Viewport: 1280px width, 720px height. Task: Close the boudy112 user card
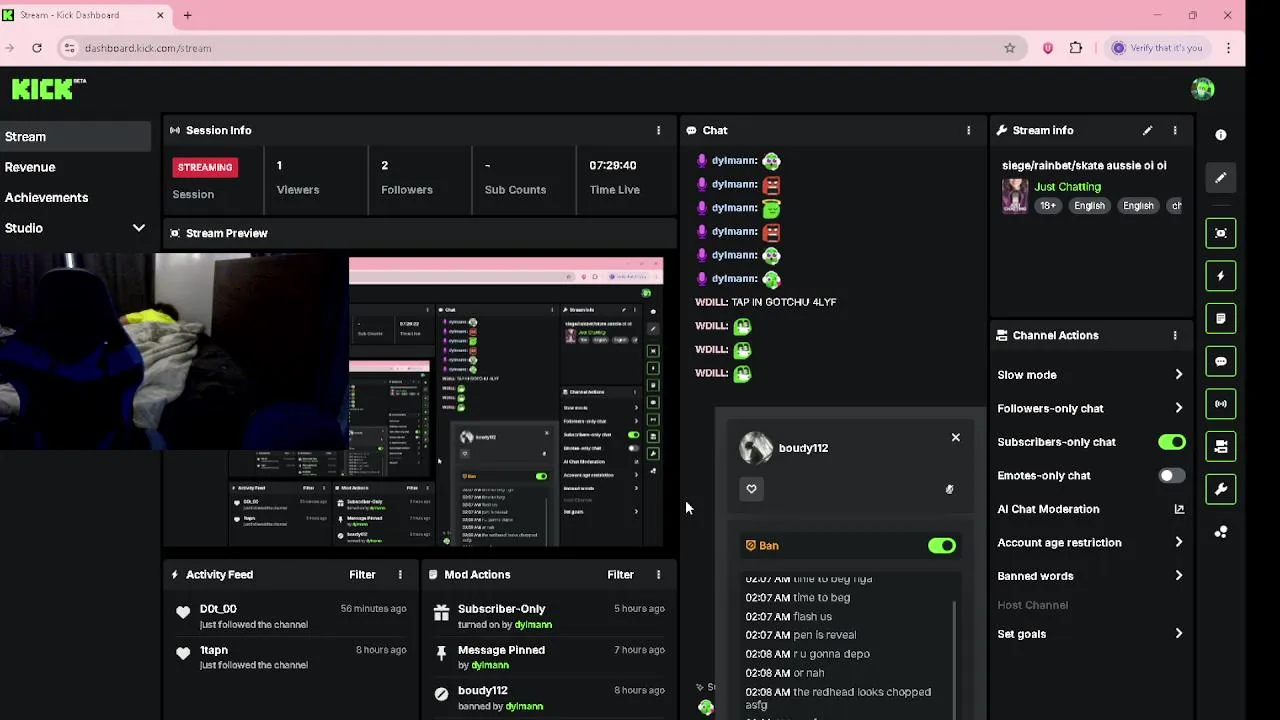pyautogui.click(x=955, y=437)
